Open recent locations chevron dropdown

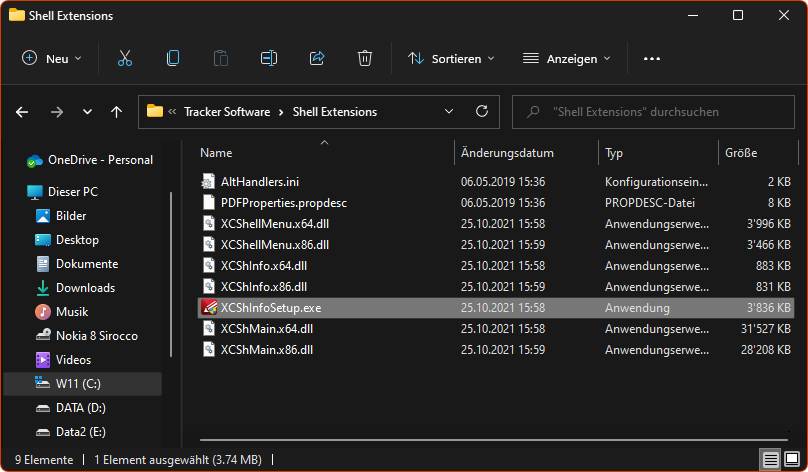(x=88, y=112)
